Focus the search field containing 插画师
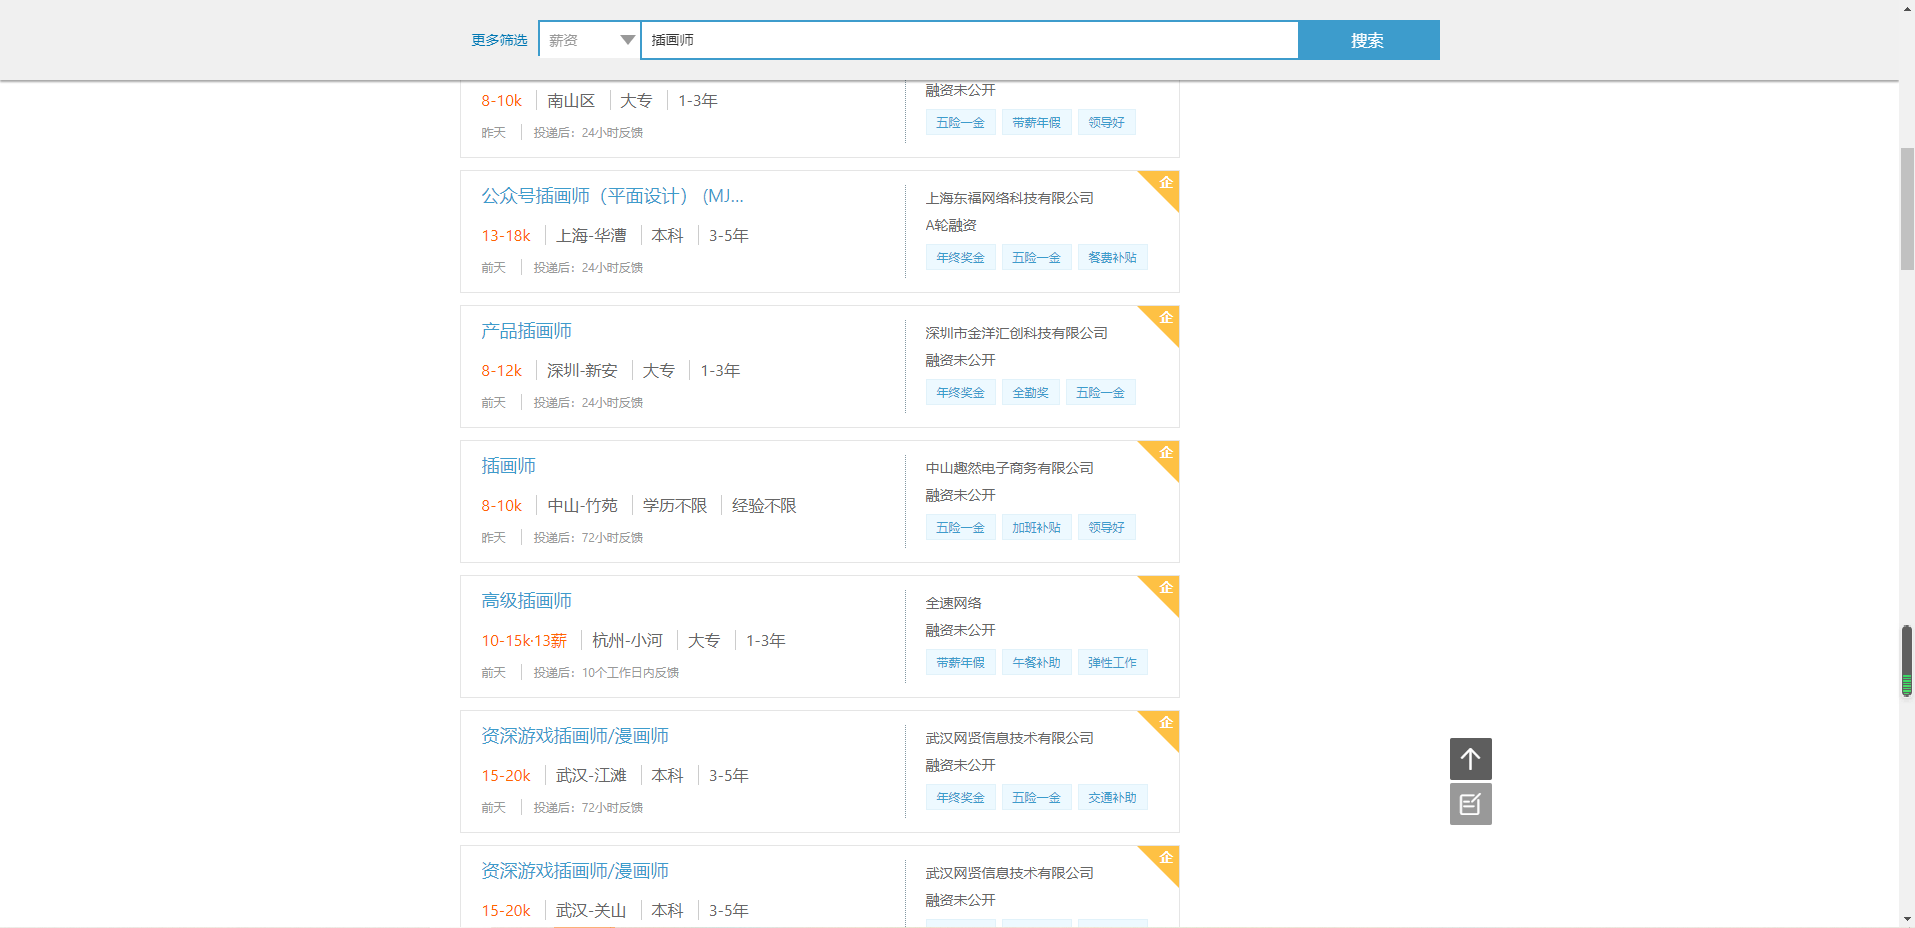The image size is (1915, 928). (969, 40)
